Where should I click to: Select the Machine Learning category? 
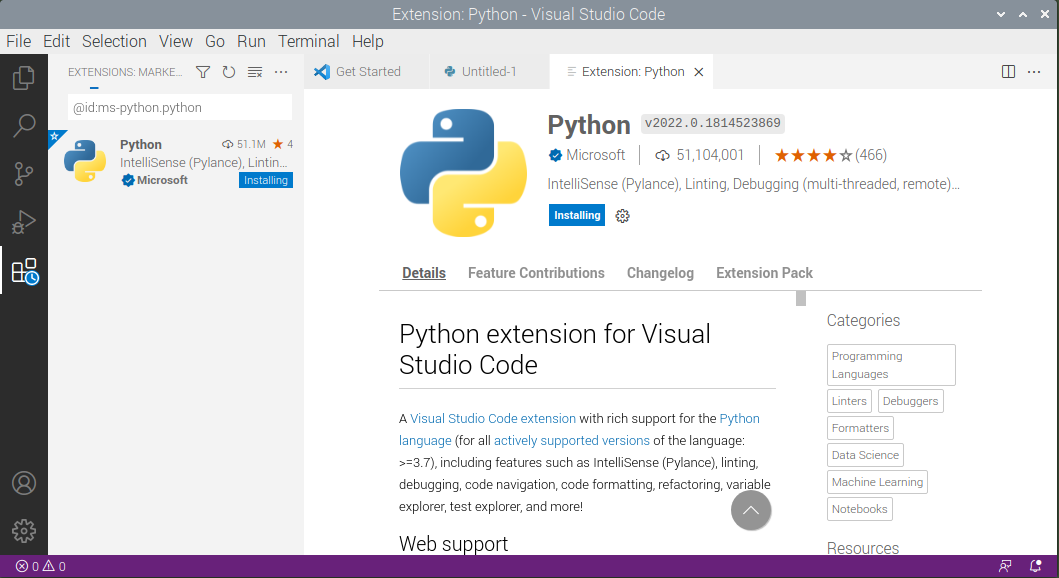pyautogui.click(x=877, y=482)
